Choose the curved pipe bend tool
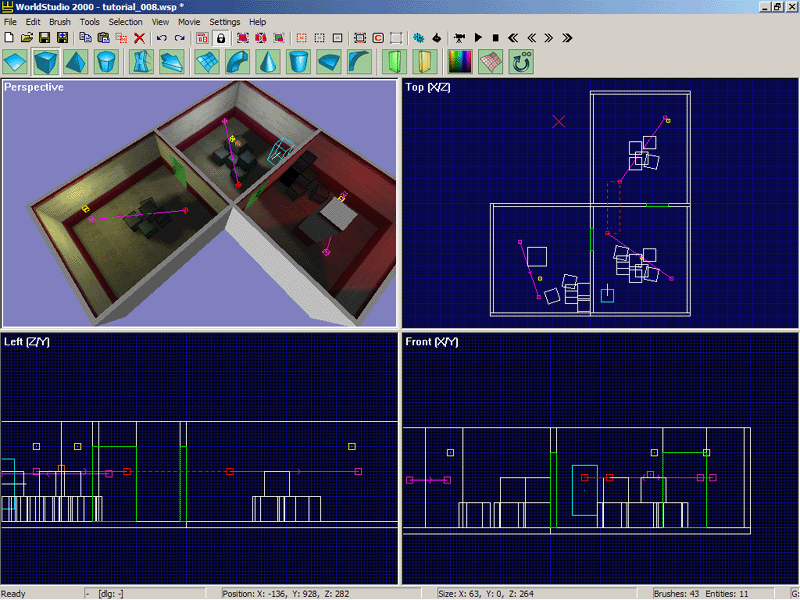Image resolution: width=800 pixels, height=600 pixels. [238, 62]
